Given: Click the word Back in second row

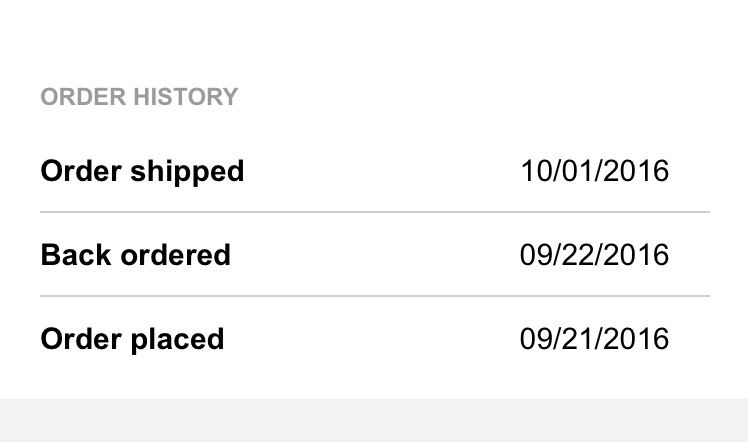Looking at the screenshot, I should (76, 255).
